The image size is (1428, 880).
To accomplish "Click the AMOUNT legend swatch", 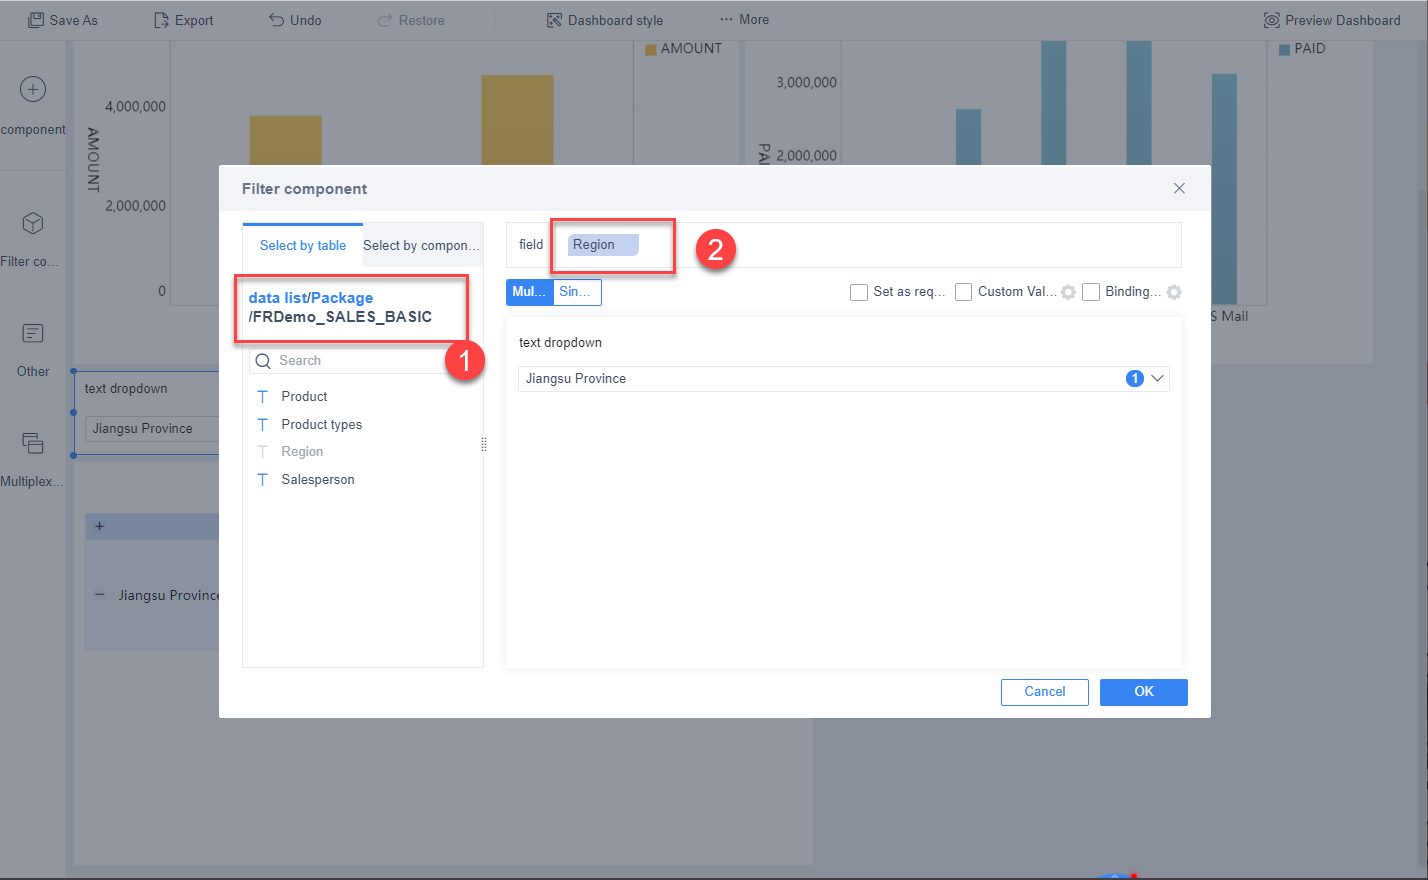I will [651, 49].
